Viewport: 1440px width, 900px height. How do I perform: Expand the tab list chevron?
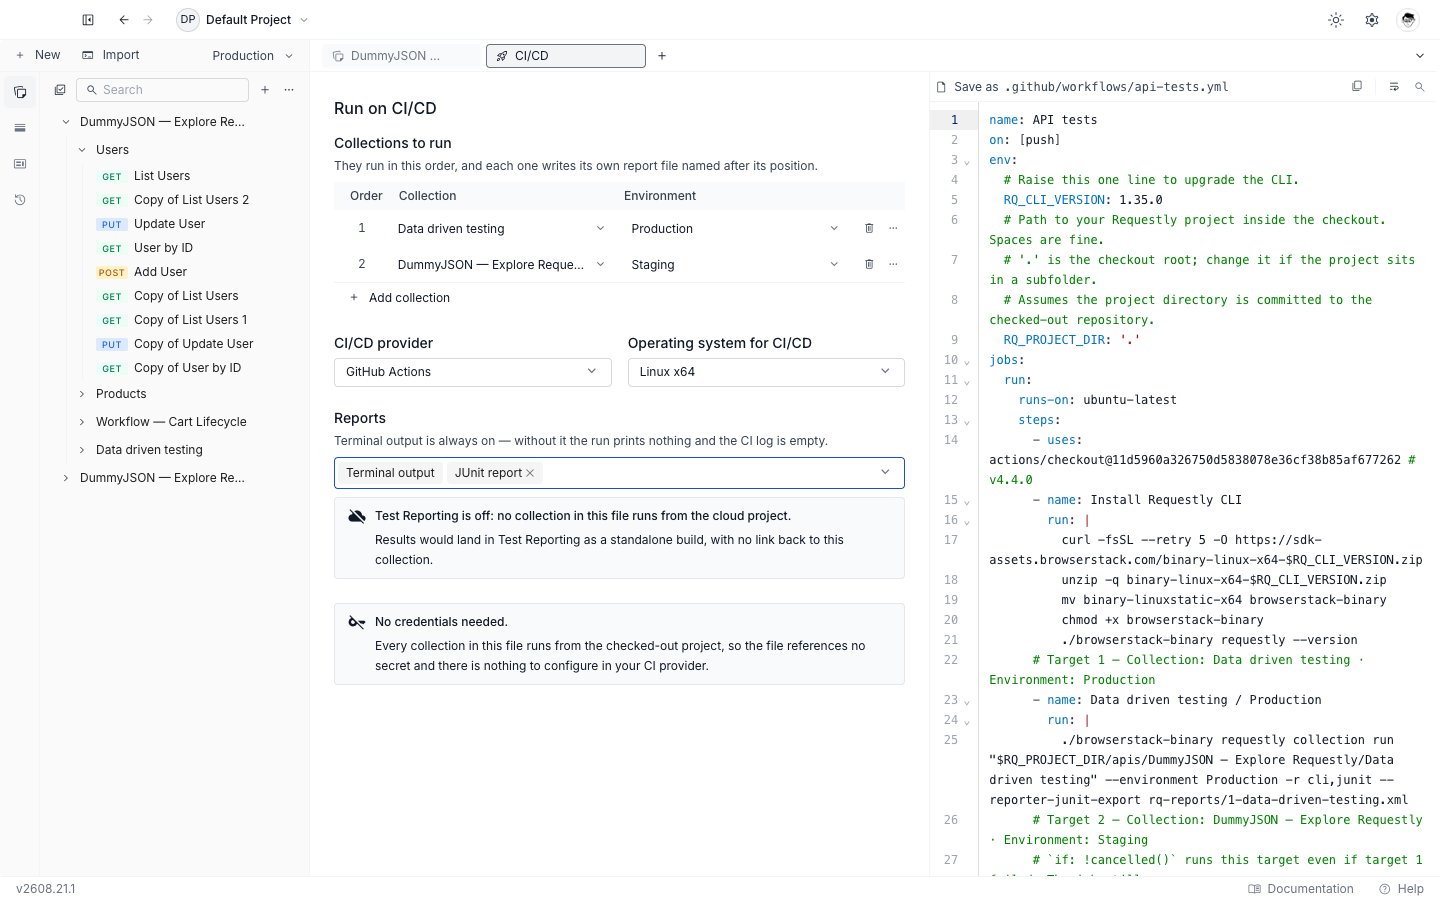pyautogui.click(x=1420, y=56)
